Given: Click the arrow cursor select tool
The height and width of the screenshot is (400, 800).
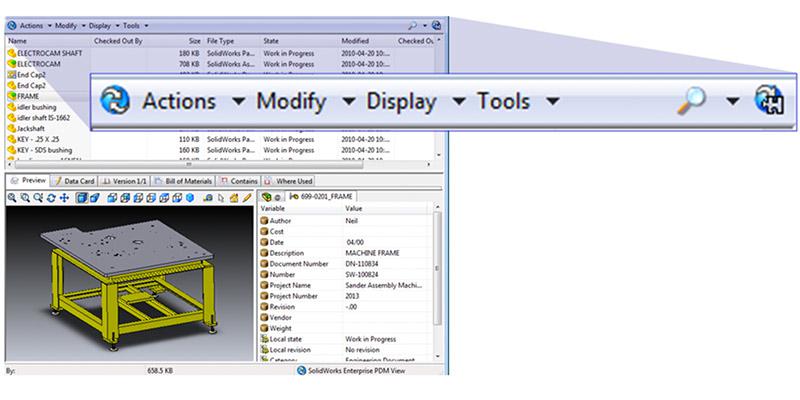Looking at the screenshot, I should click(221, 197).
